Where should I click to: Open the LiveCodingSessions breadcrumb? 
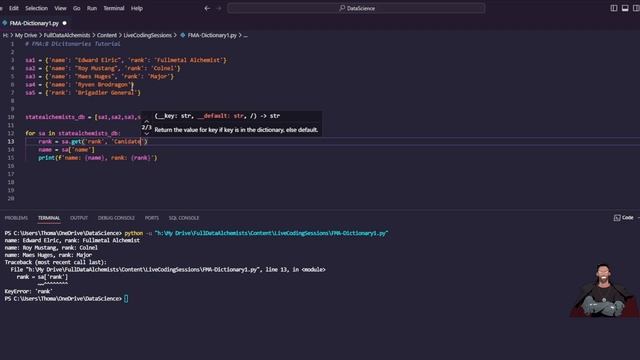coord(148,36)
